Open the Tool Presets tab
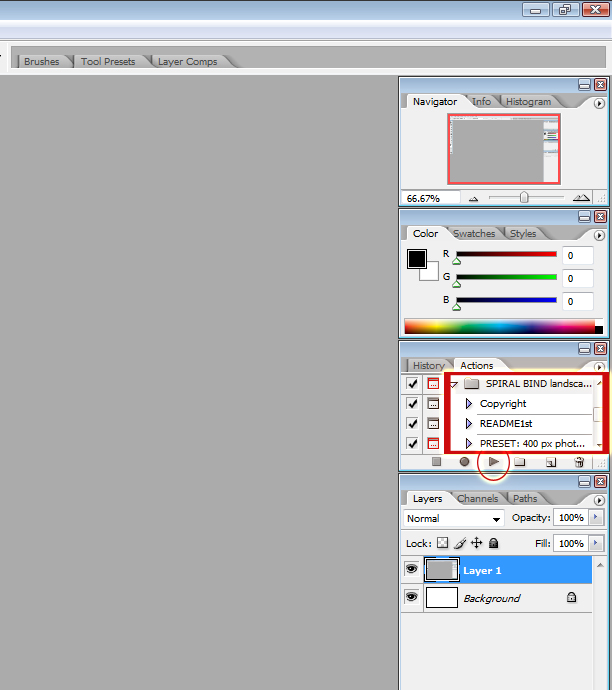612x690 pixels. (x=108, y=62)
